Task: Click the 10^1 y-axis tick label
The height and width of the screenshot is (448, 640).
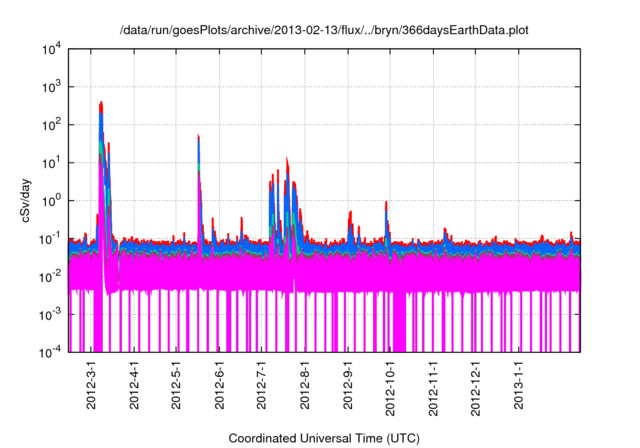Action: [52, 163]
